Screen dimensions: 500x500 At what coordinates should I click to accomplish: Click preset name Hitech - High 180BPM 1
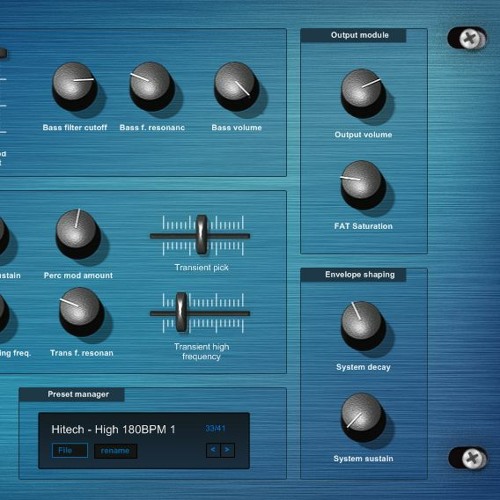click(x=113, y=429)
